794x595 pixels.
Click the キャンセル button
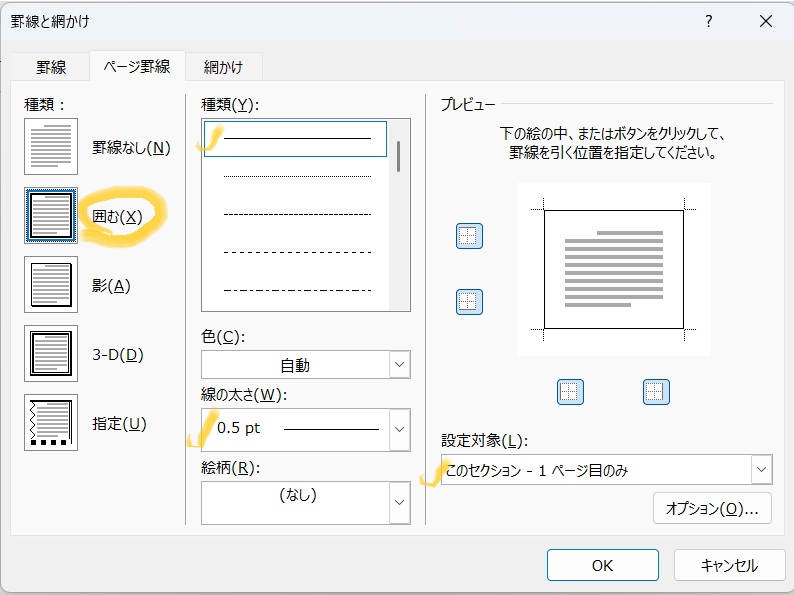point(729,565)
